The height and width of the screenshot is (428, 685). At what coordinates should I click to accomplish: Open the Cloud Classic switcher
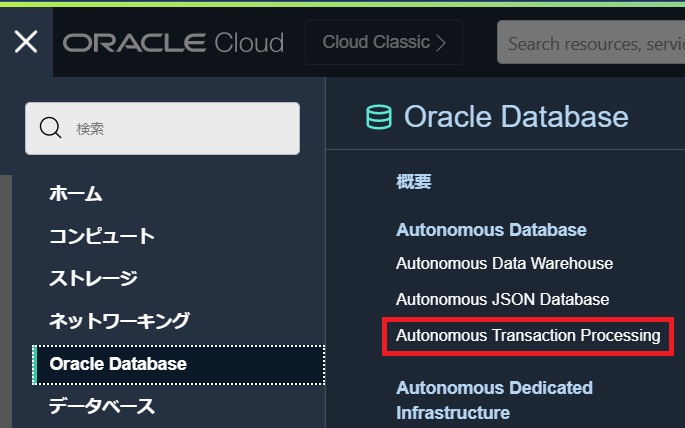point(385,43)
